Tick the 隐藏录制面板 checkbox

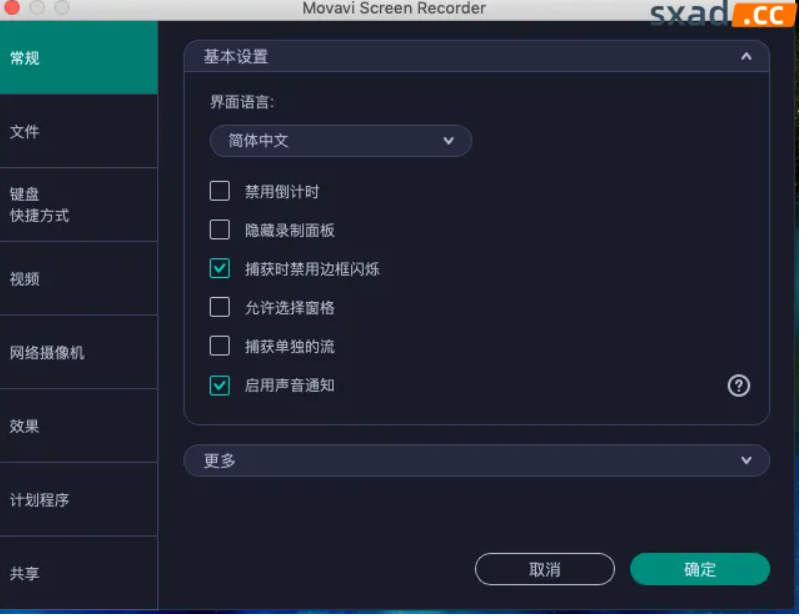tap(220, 230)
